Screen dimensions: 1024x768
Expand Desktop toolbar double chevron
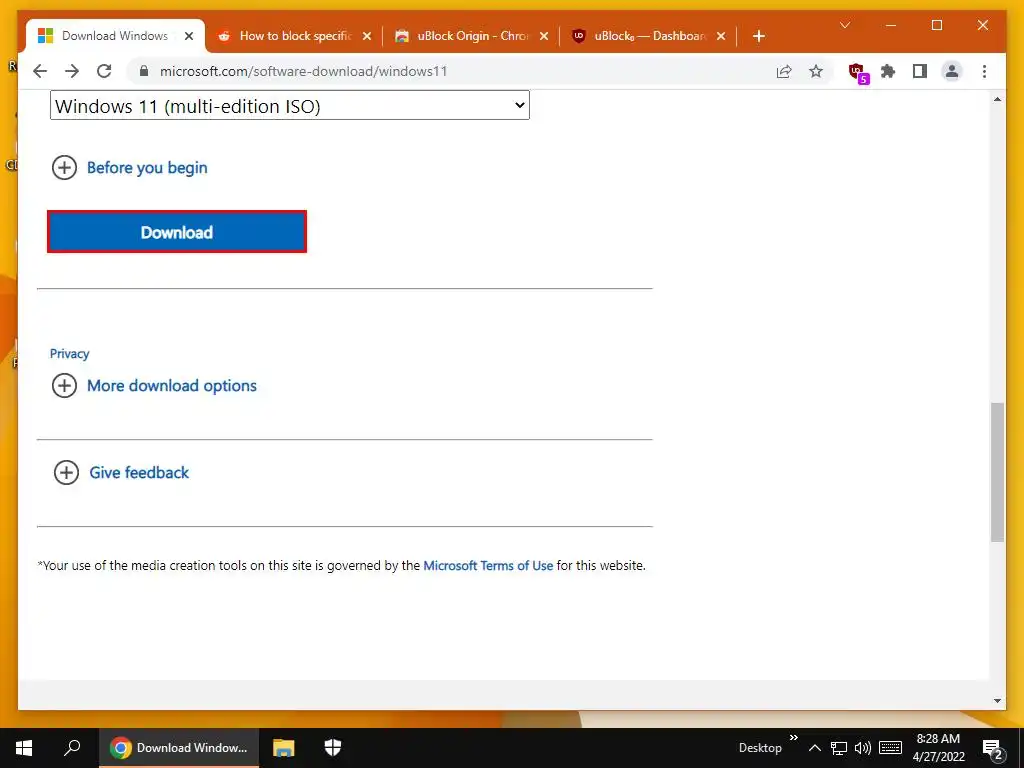coord(793,738)
